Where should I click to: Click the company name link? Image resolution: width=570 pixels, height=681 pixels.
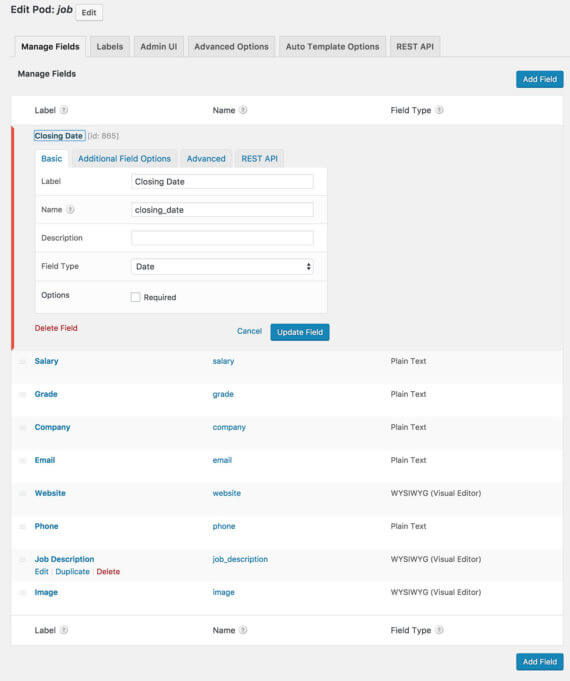229,427
